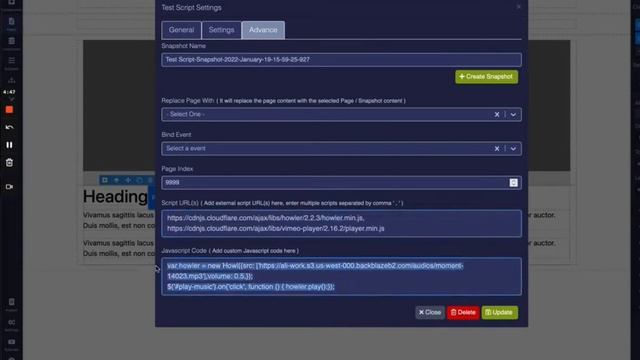Select the Advance tab
Viewport: 640px width, 360px height.
(263, 30)
